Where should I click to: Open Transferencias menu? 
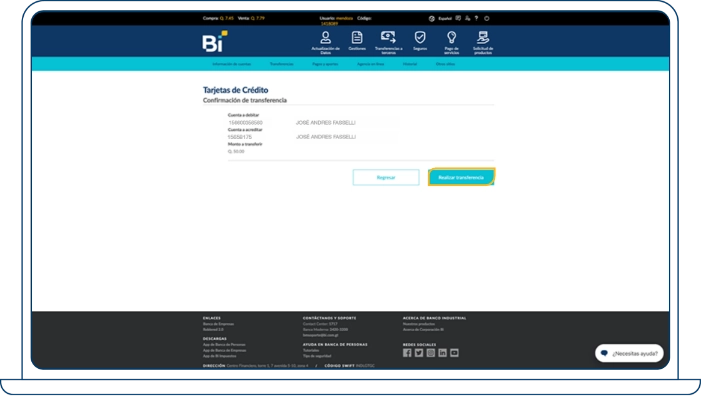(282, 64)
